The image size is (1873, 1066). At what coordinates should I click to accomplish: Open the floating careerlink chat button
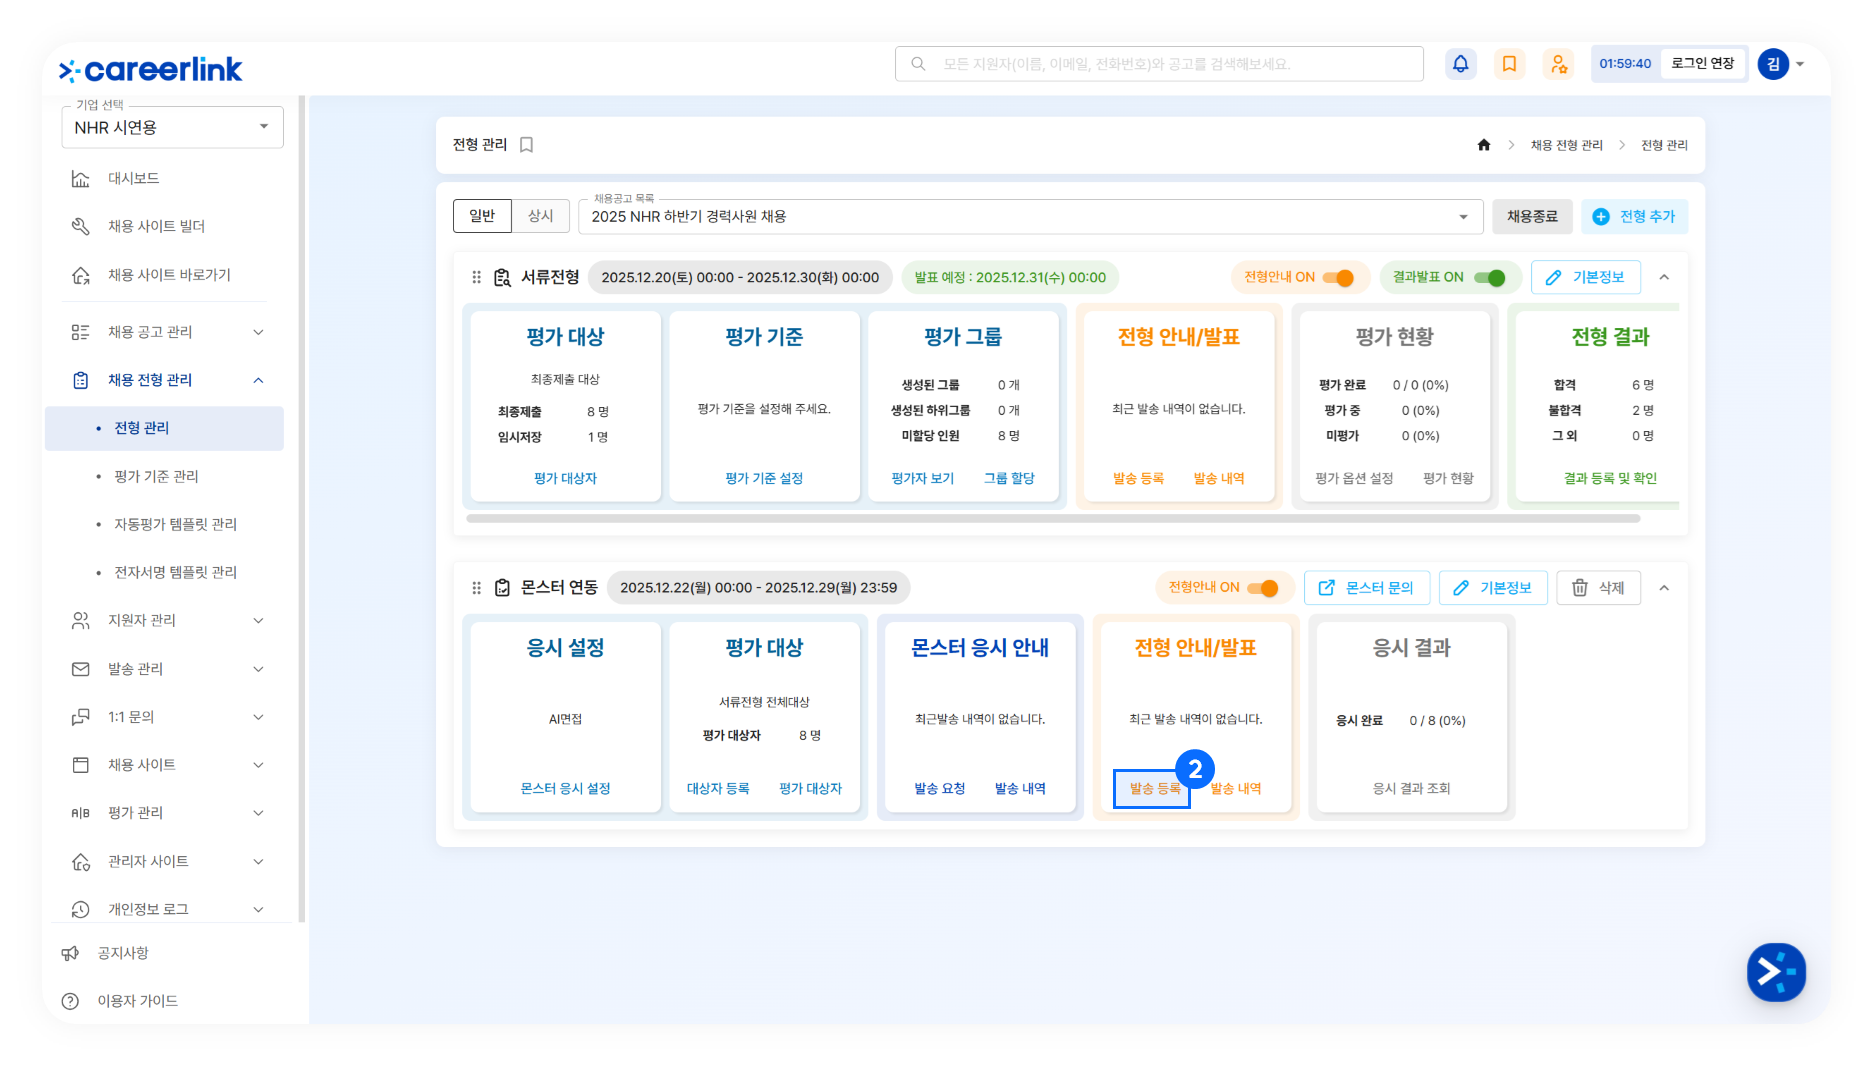[1775, 971]
